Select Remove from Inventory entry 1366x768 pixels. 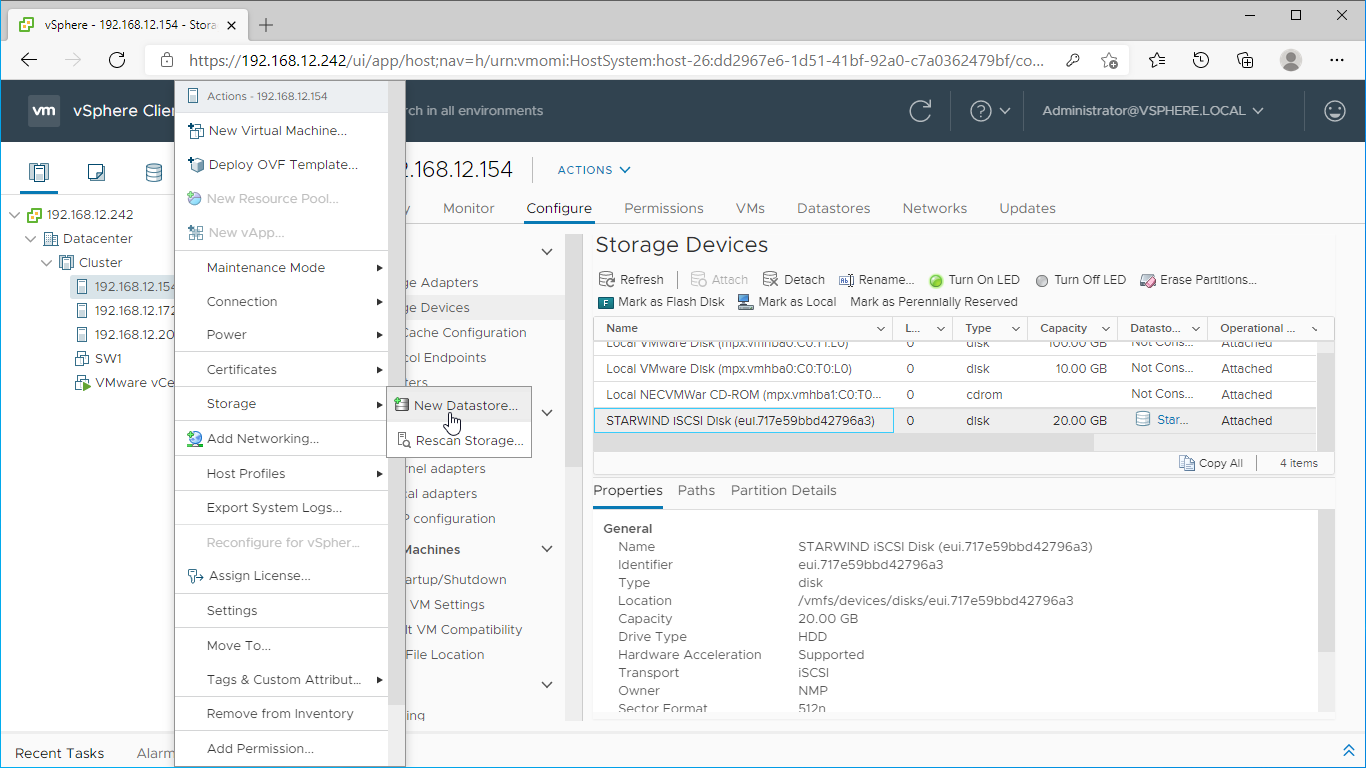click(x=280, y=713)
